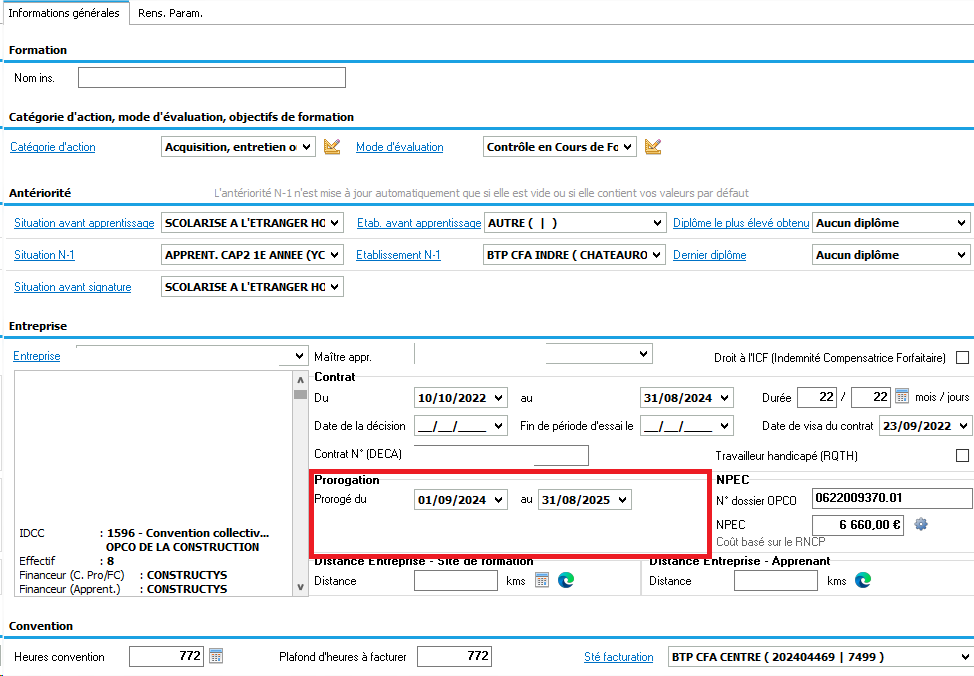The height and width of the screenshot is (676, 974).
Task: Click into the Nom ins. text field
Action: click(212, 78)
